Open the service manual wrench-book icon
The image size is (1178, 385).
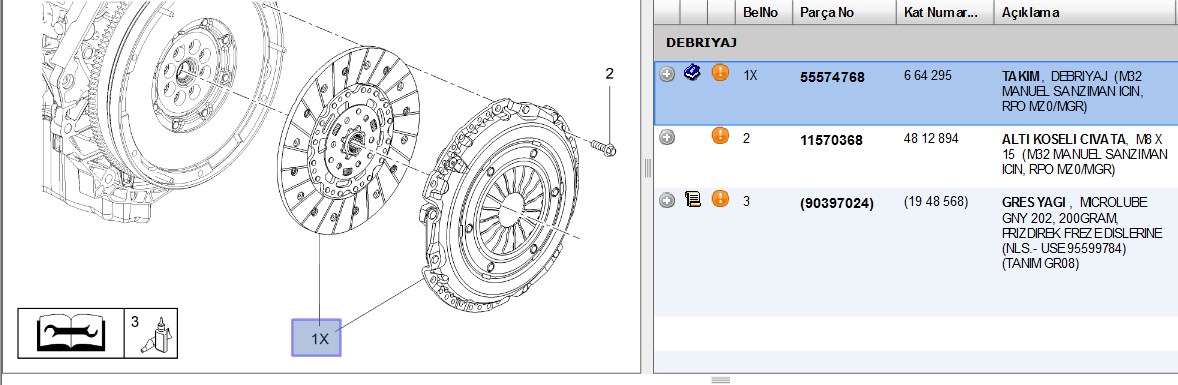coord(71,332)
